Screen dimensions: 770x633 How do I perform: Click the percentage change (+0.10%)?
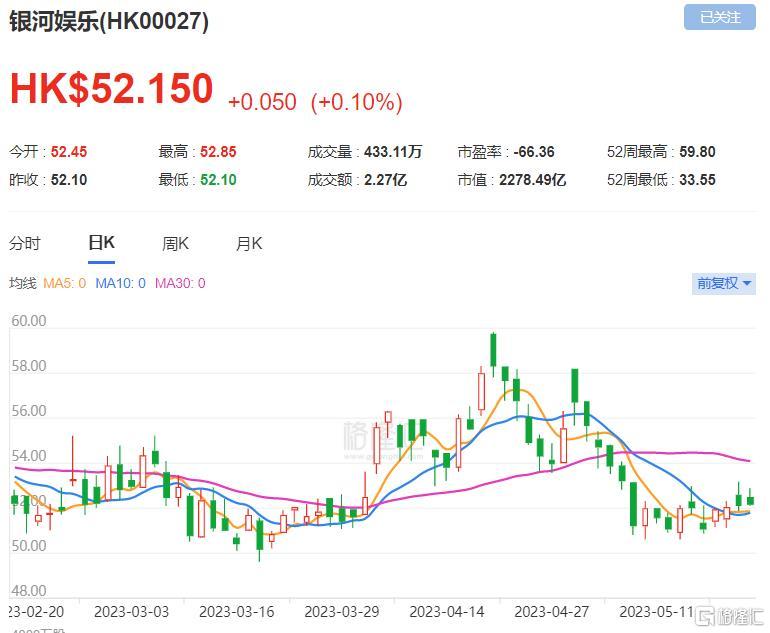[357, 102]
